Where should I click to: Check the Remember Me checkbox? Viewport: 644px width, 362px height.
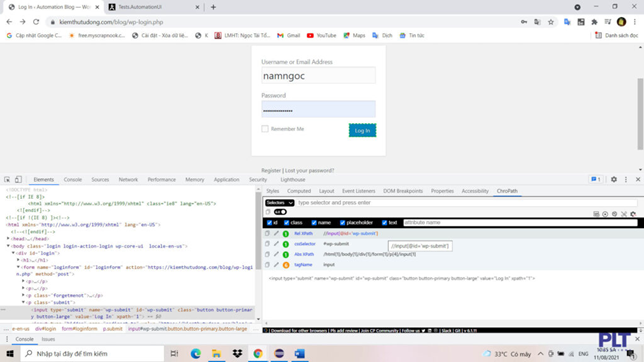(265, 129)
